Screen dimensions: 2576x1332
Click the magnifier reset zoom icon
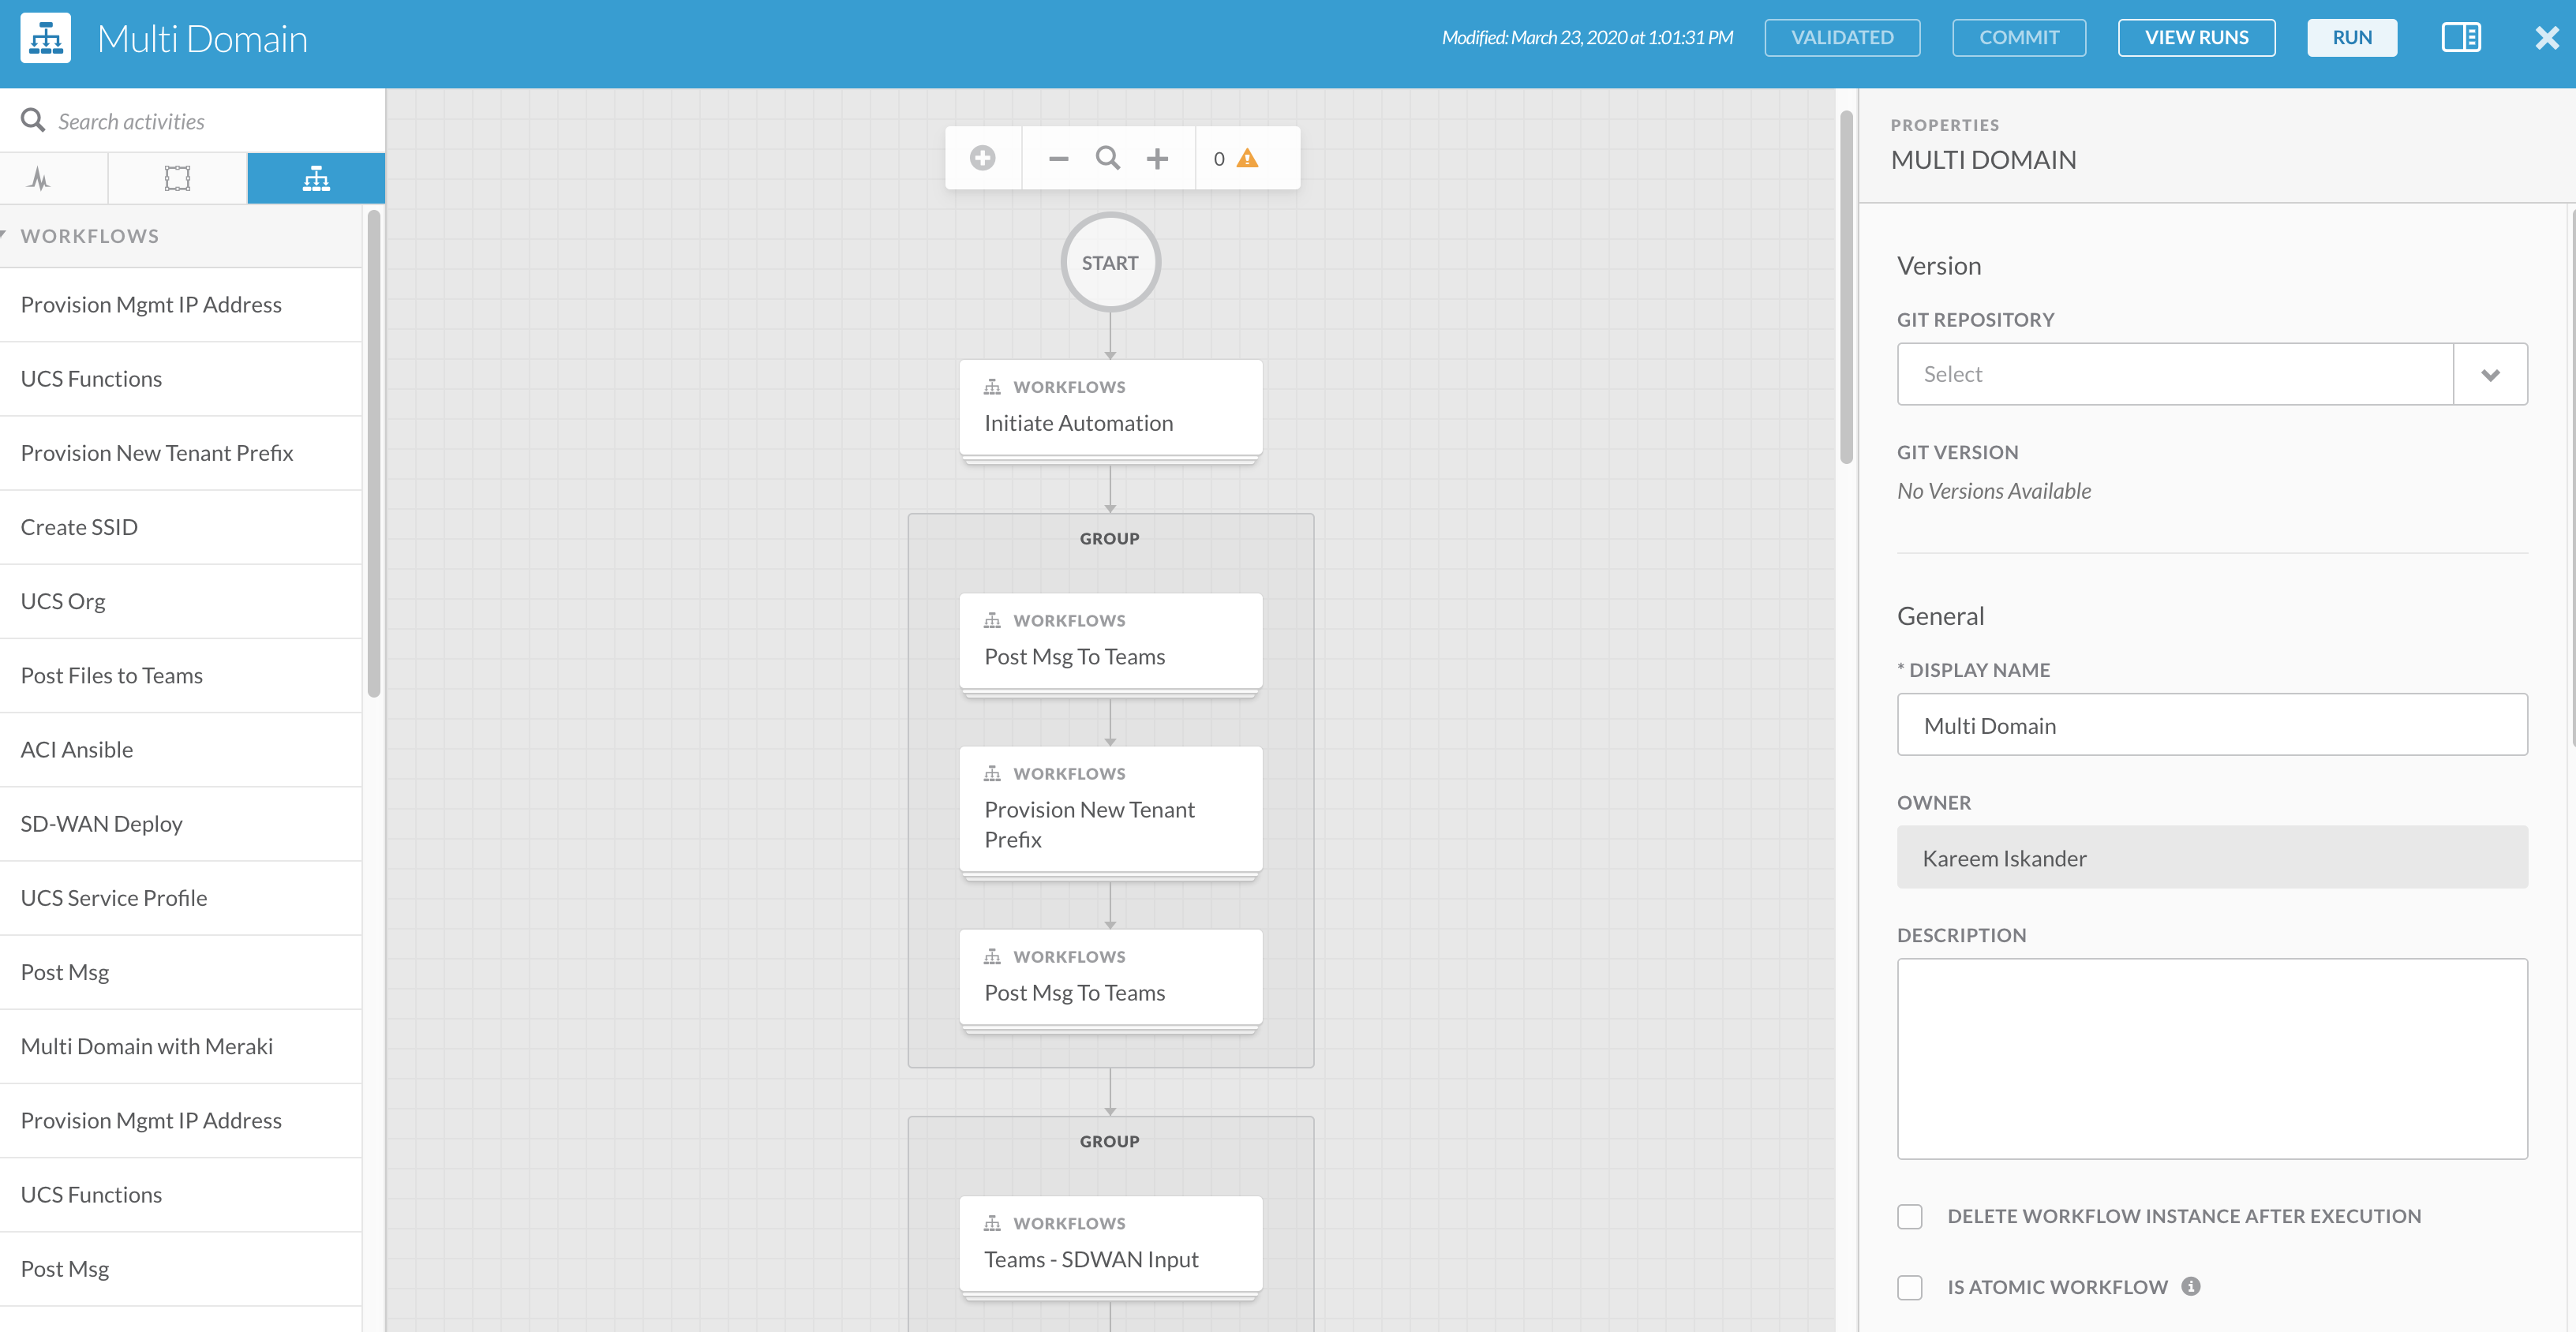[1107, 158]
